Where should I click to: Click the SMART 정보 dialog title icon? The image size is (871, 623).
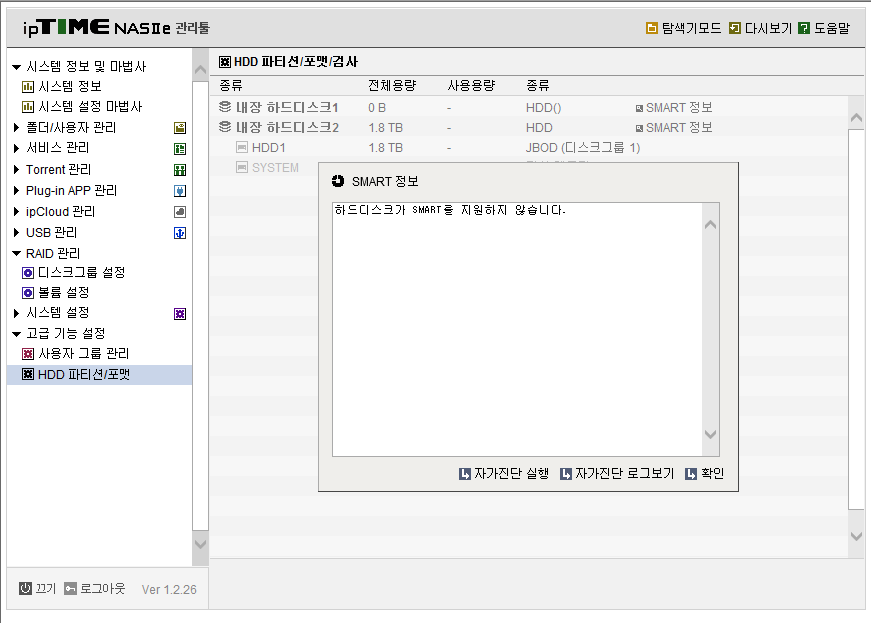tap(338, 181)
